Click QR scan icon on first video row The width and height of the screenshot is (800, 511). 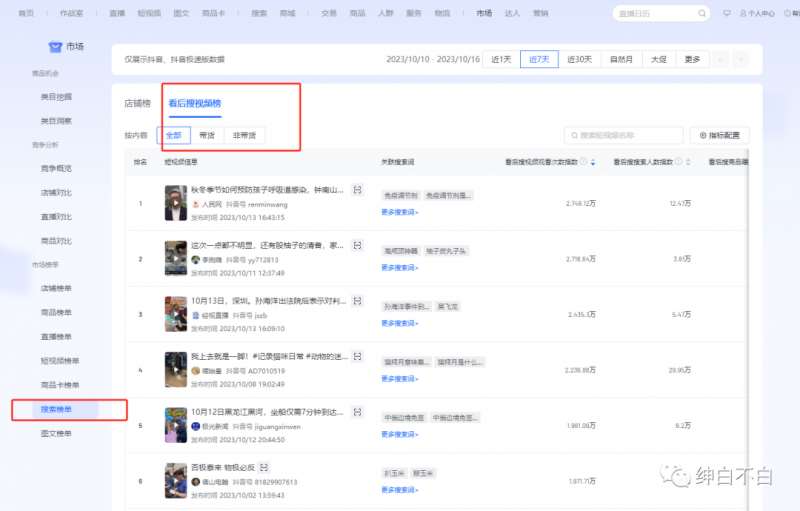(x=357, y=189)
